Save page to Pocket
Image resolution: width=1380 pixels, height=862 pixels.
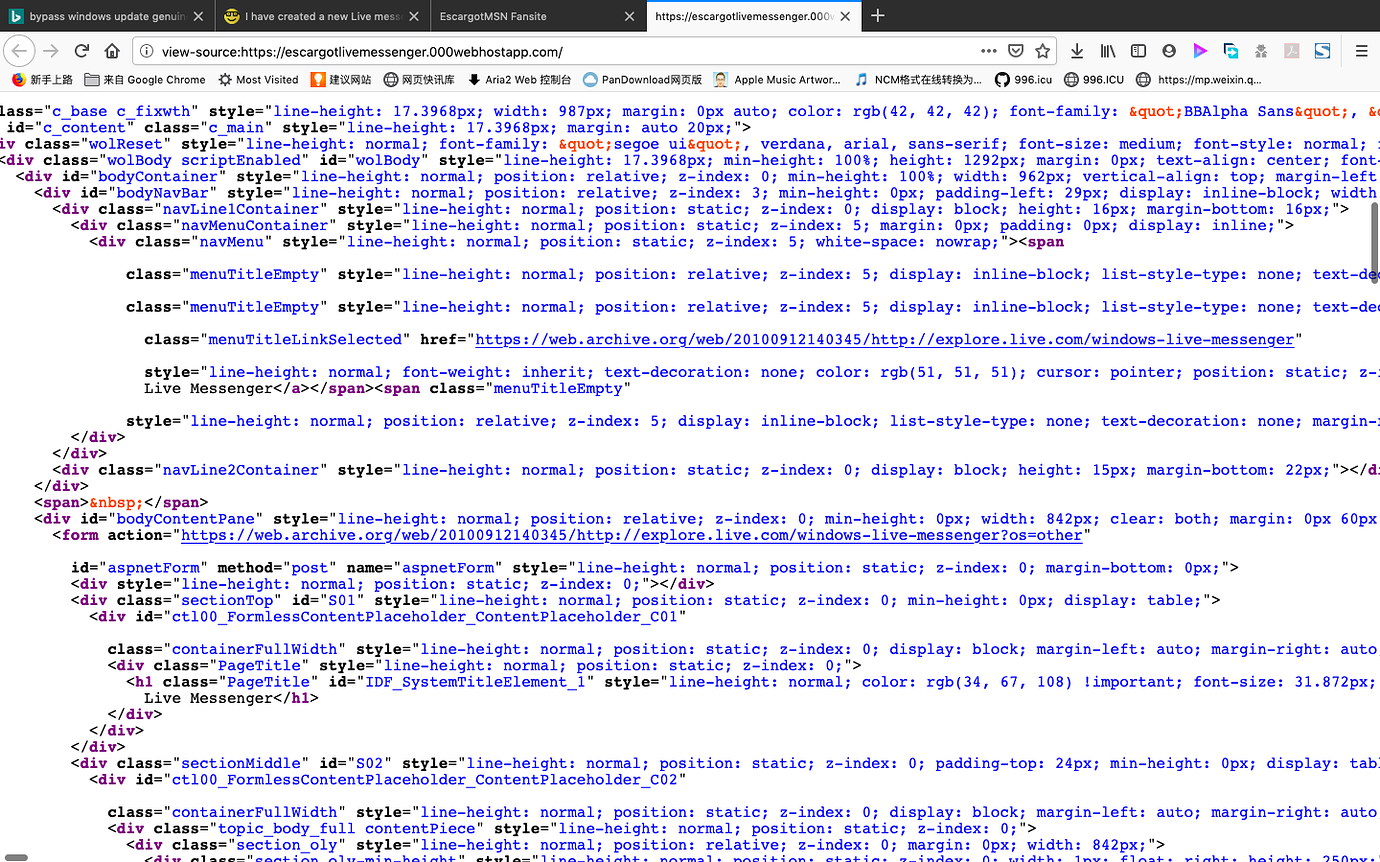[1015, 51]
